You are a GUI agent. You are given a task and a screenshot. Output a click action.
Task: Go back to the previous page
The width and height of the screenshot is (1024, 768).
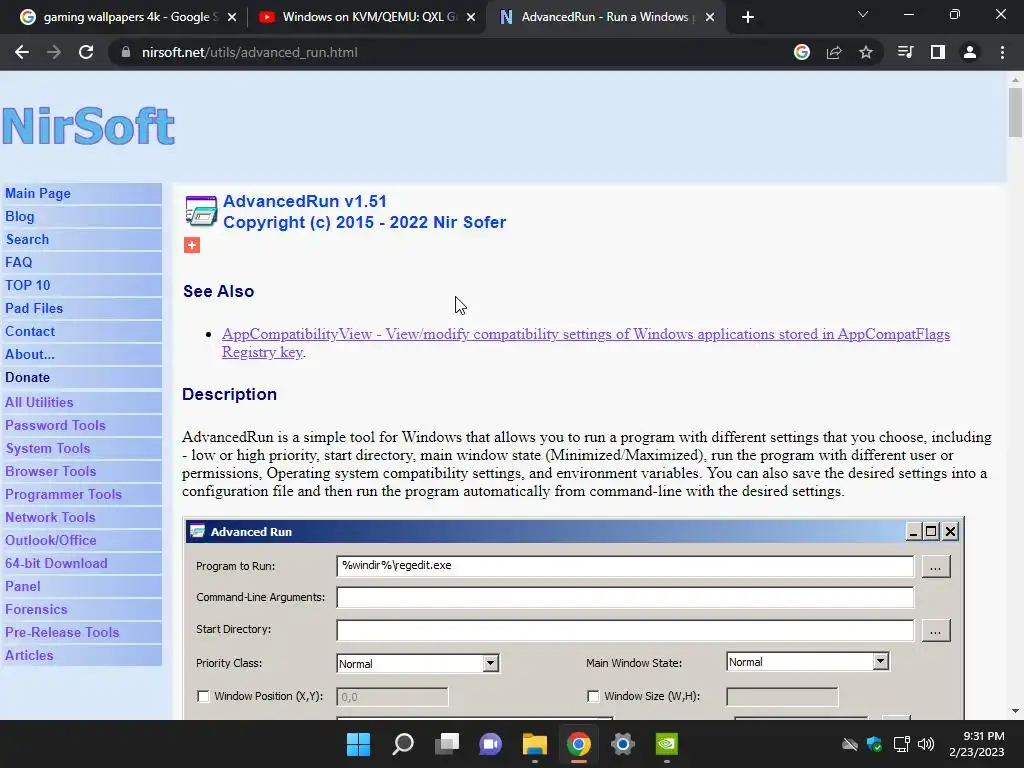click(22, 52)
